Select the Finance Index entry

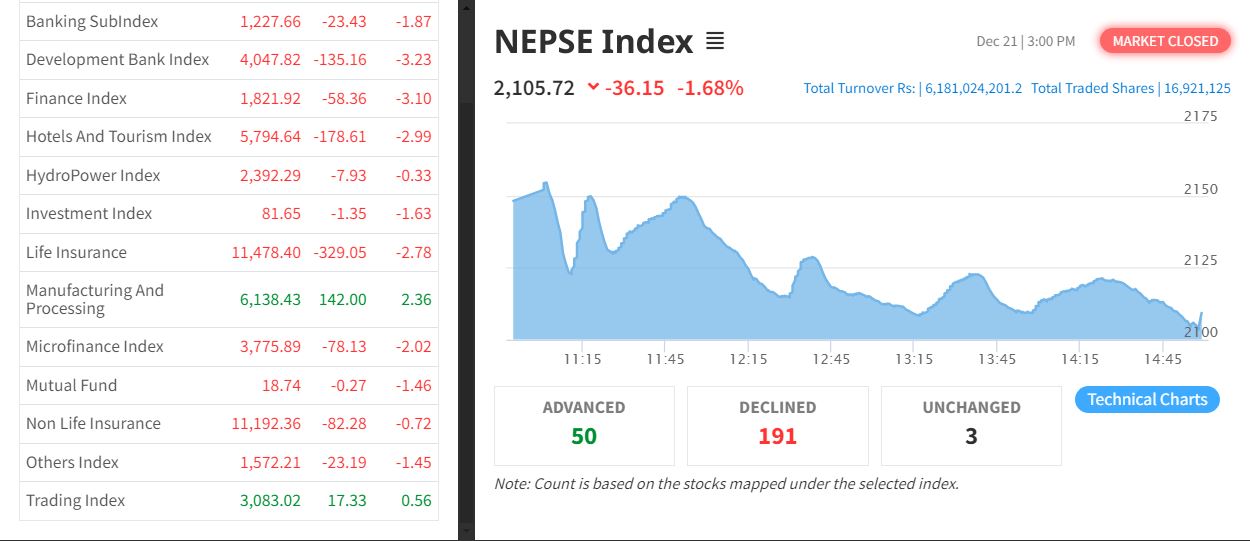77,98
